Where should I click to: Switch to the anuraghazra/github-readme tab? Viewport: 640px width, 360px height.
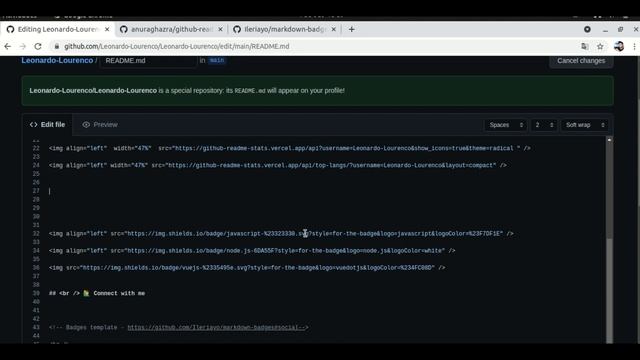[x=171, y=29]
